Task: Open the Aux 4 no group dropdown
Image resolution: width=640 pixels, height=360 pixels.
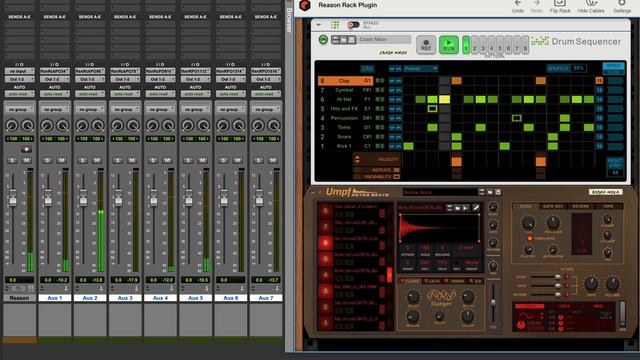Action: 160,109
